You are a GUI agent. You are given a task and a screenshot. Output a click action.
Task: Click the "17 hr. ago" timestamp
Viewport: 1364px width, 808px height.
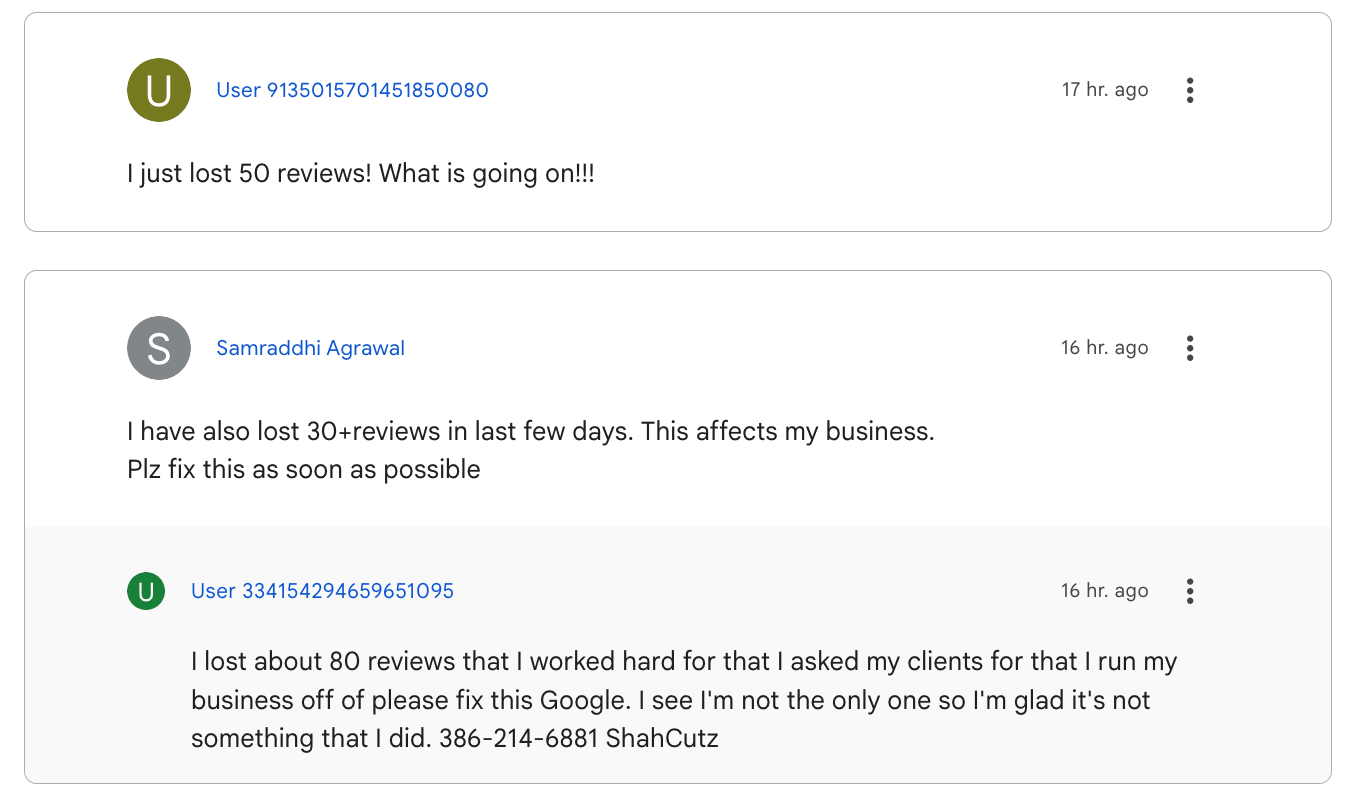1105,90
